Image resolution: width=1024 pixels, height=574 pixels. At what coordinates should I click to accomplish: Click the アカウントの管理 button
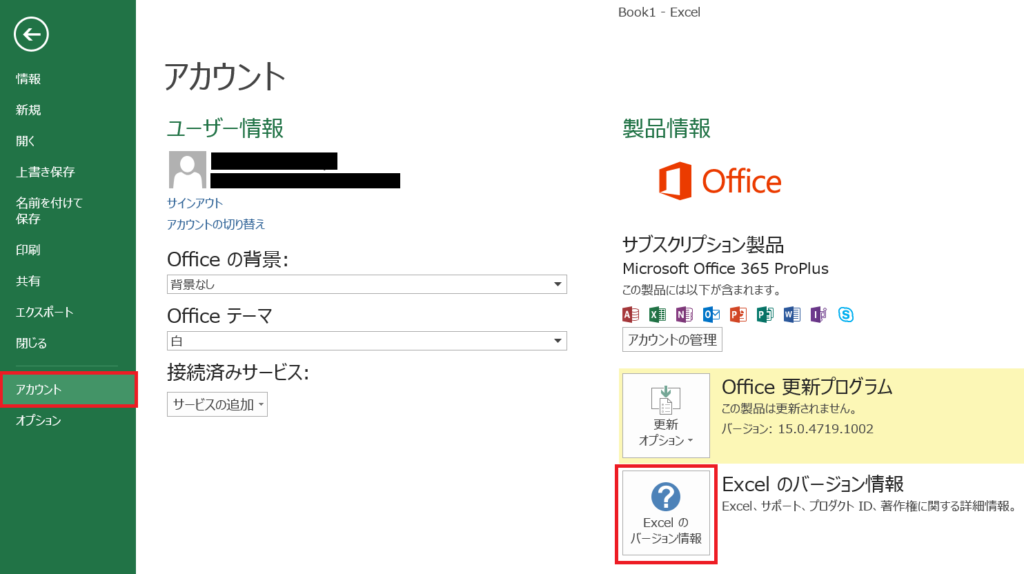pos(672,340)
